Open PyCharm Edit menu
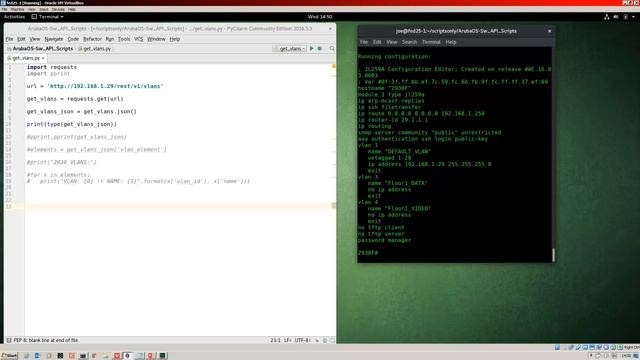Viewport: 640px width, 360px height. coord(21,39)
